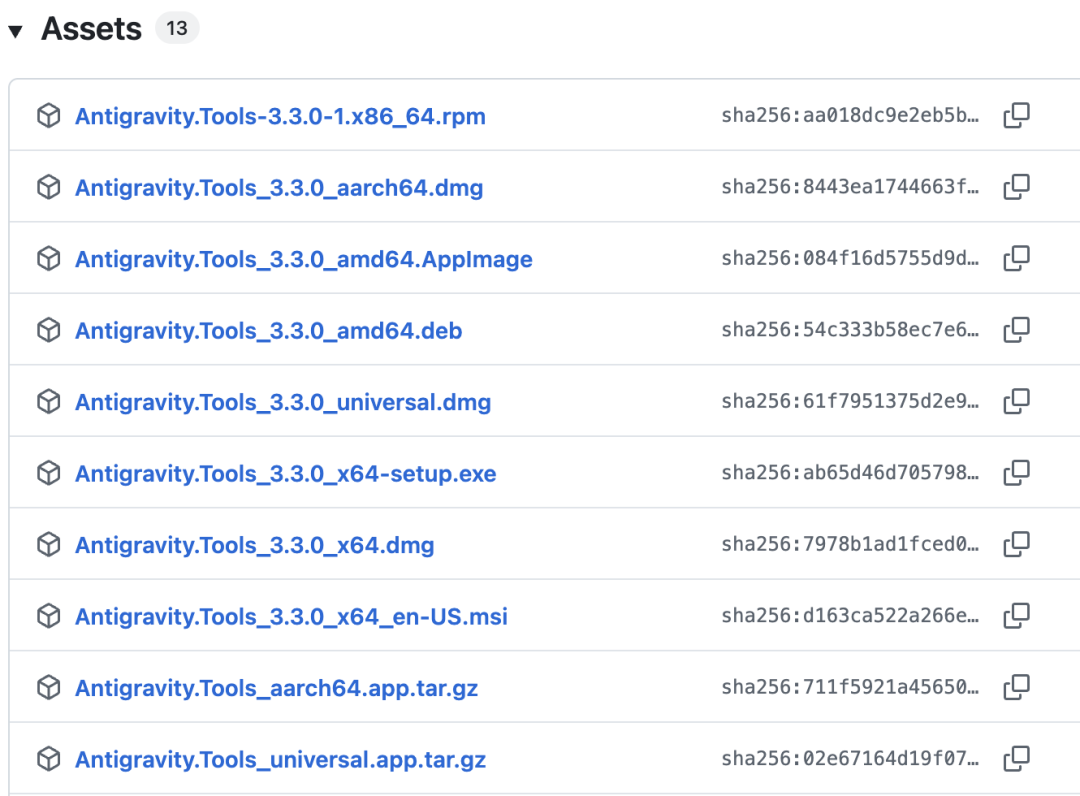Click package icon beside the 3.3.0_x64.dmg asset
Image resolution: width=1080 pixels, height=796 pixels.
[x=48, y=545]
